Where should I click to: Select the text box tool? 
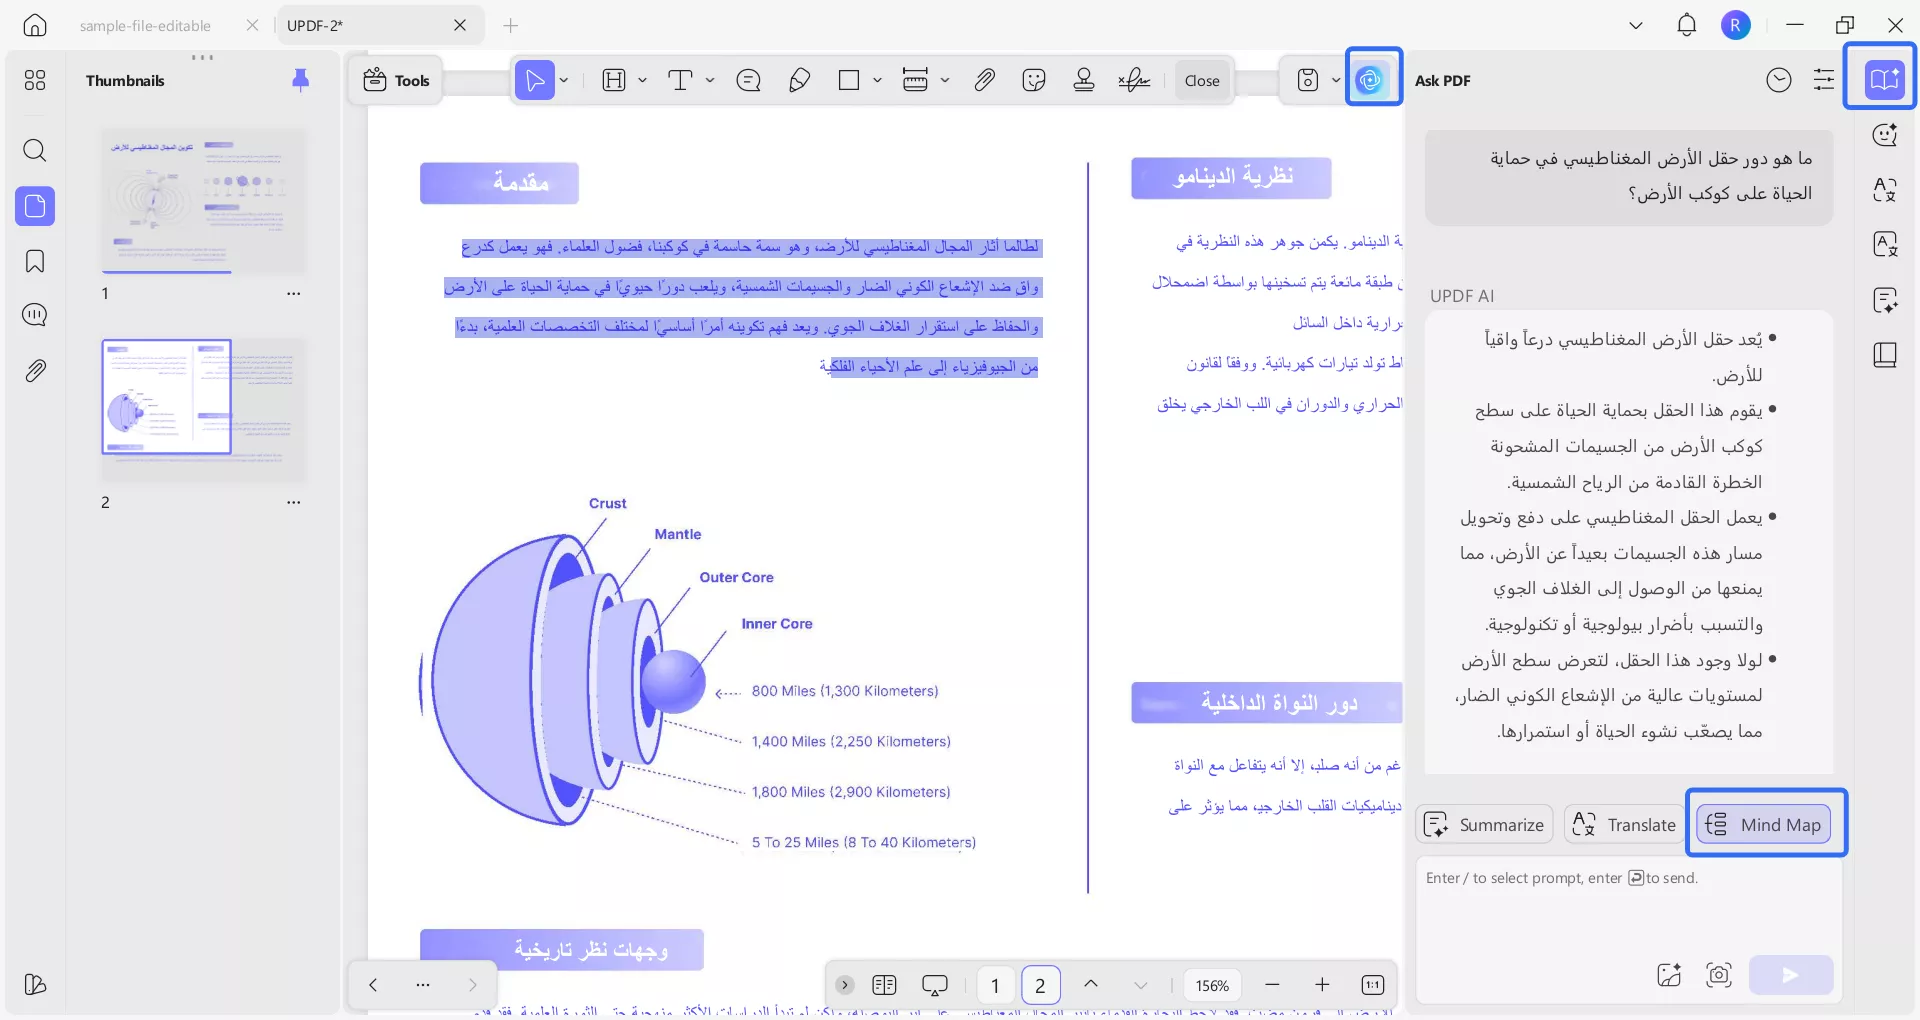(x=680, y=80)
